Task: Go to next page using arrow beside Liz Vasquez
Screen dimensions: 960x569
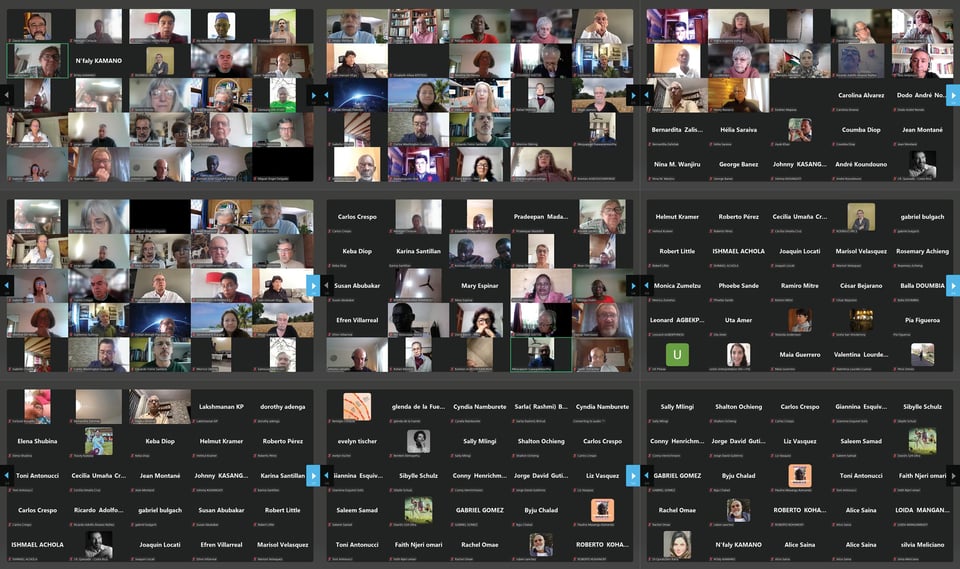Action: tap(632, 475)
